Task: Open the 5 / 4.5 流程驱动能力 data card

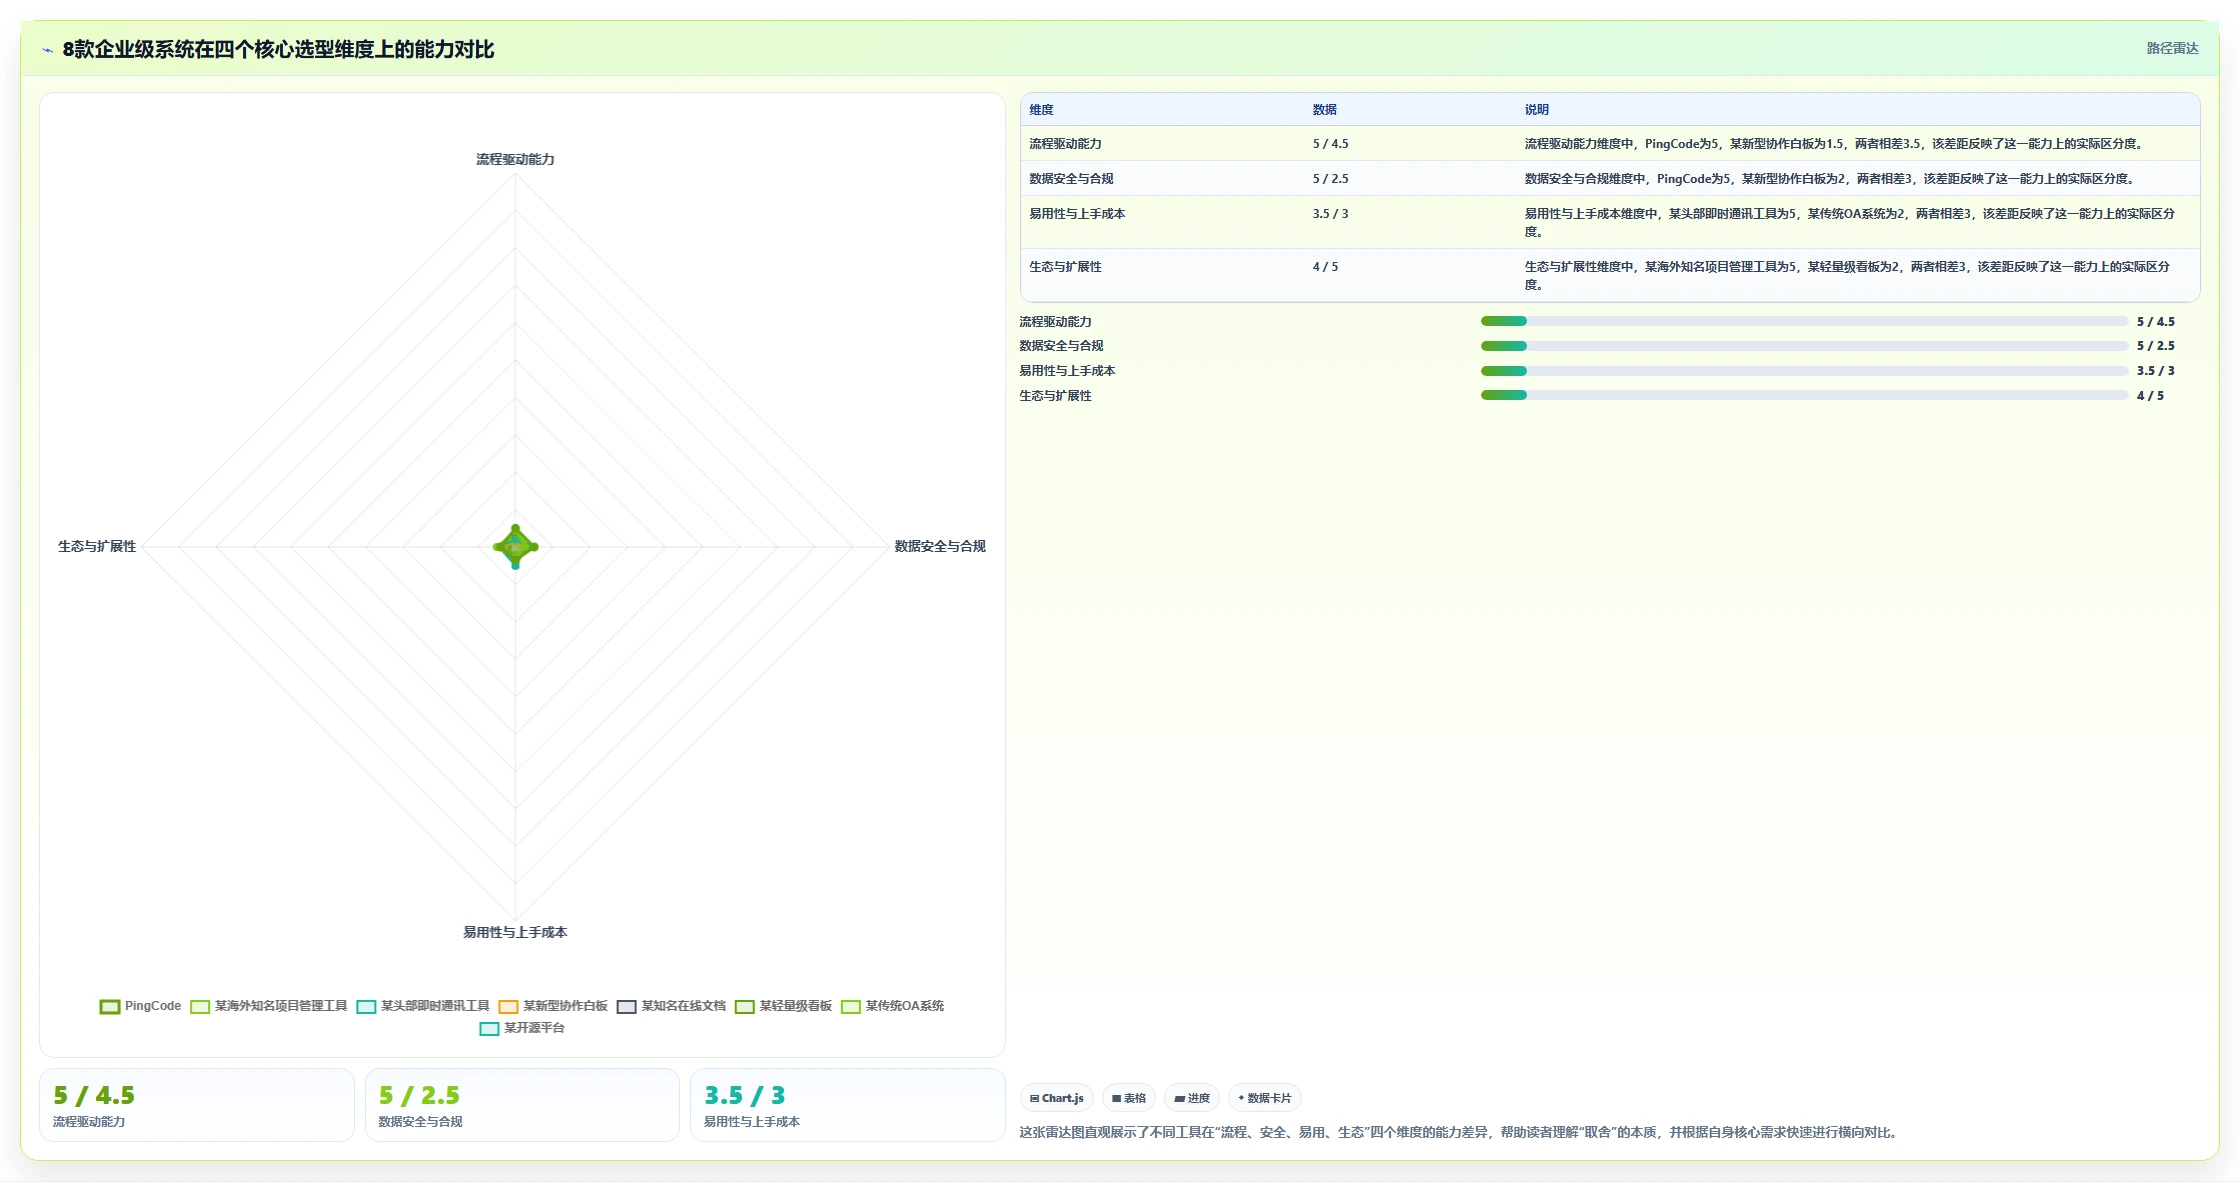Action: click(197, 1105)
